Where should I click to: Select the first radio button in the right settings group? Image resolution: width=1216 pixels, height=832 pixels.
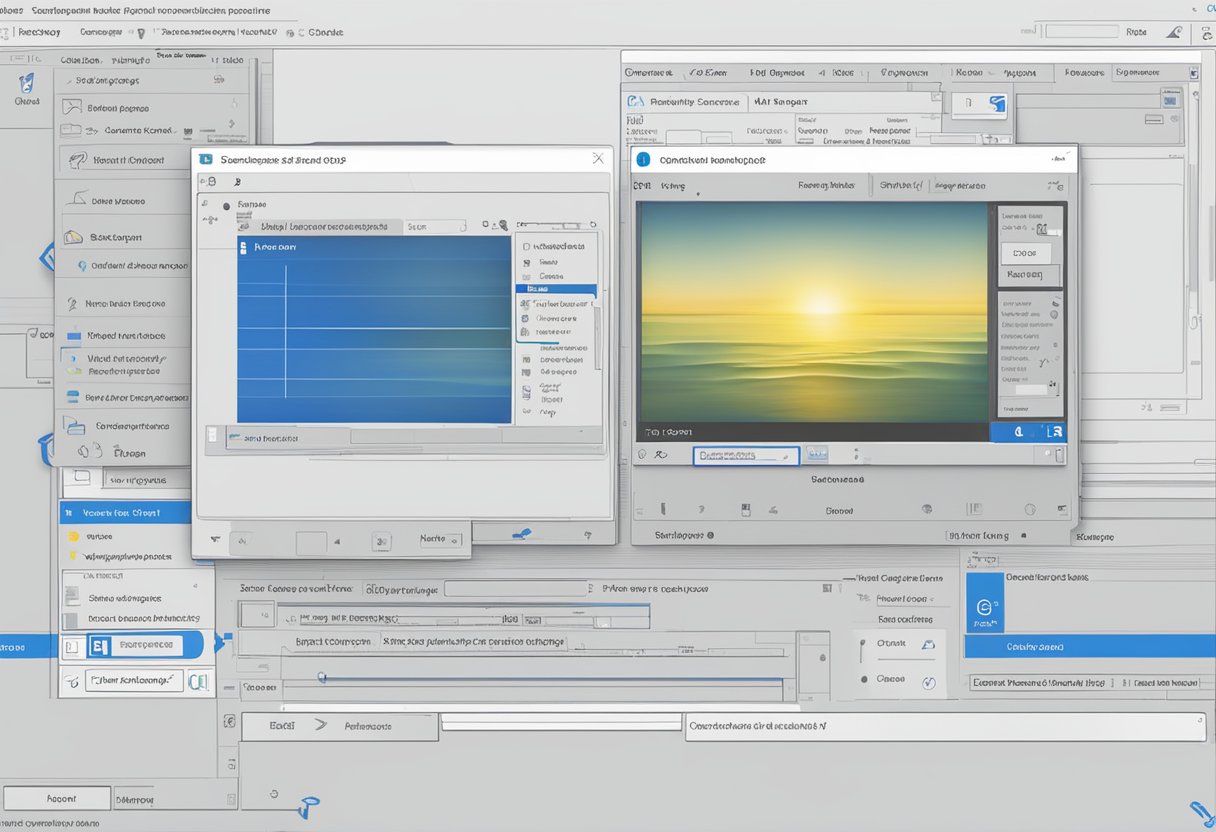click(x=863, y=642)
